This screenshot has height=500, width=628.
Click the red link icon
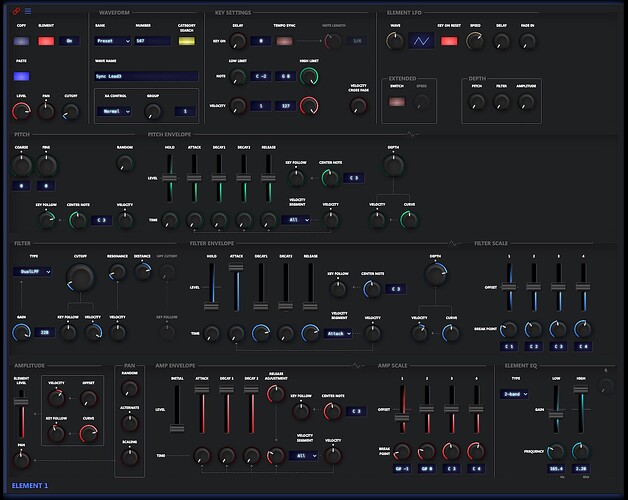[x=16, y=11]
